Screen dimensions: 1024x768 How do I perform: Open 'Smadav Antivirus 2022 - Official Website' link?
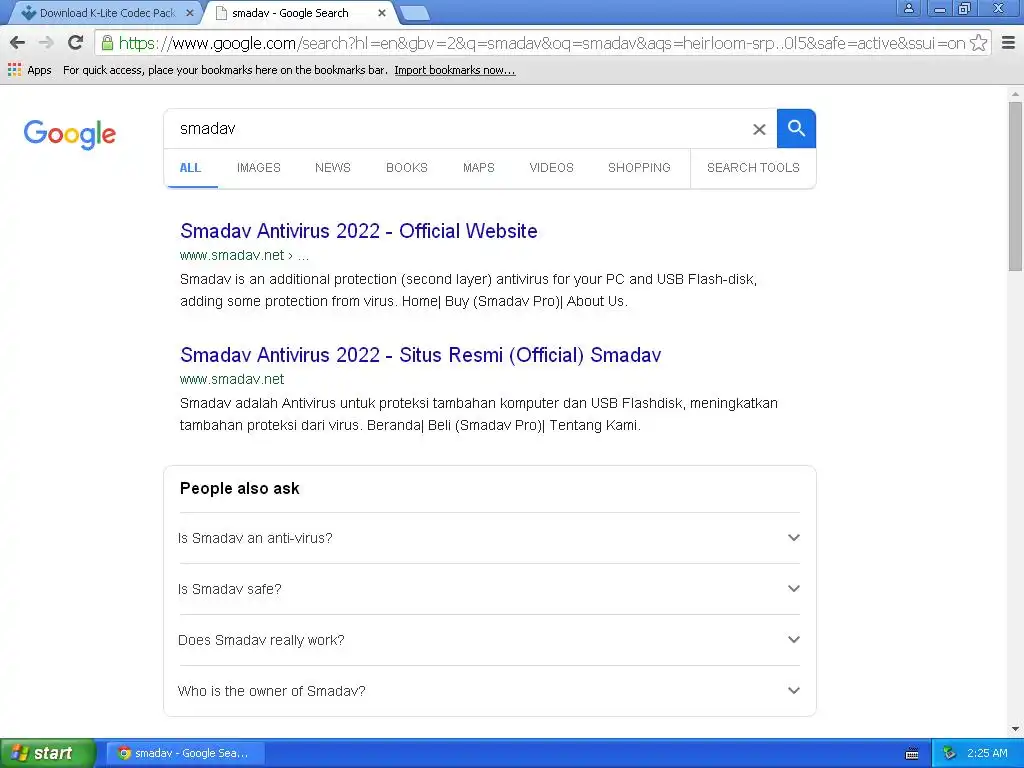(x=359, y=231)
